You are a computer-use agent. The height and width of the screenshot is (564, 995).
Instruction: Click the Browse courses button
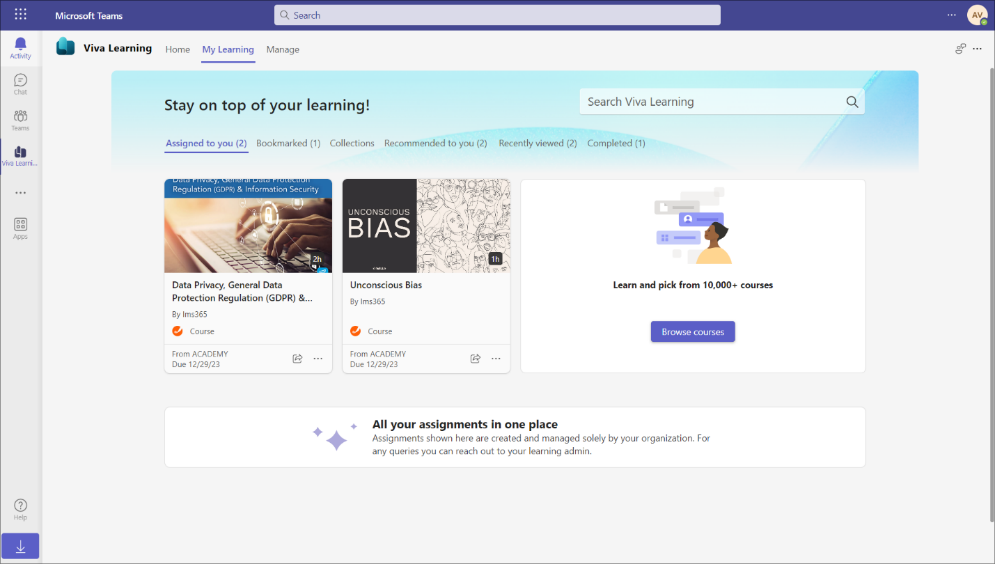click(x=692, y=332)
